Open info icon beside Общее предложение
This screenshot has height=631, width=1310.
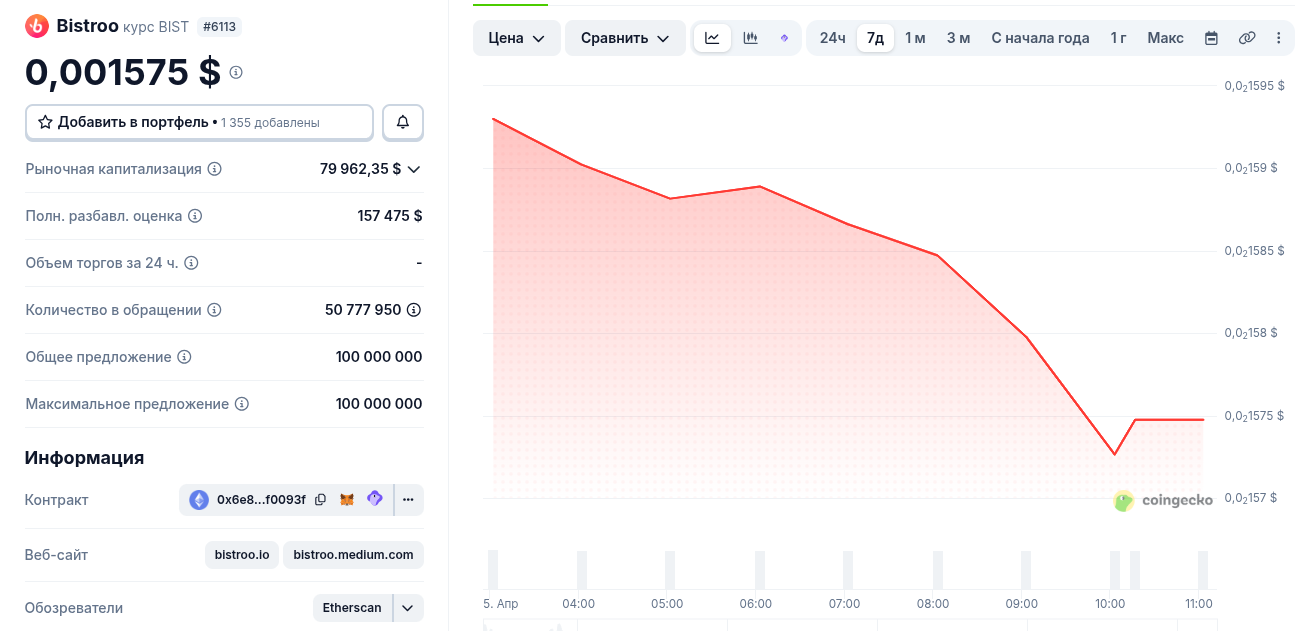point(184,357)
